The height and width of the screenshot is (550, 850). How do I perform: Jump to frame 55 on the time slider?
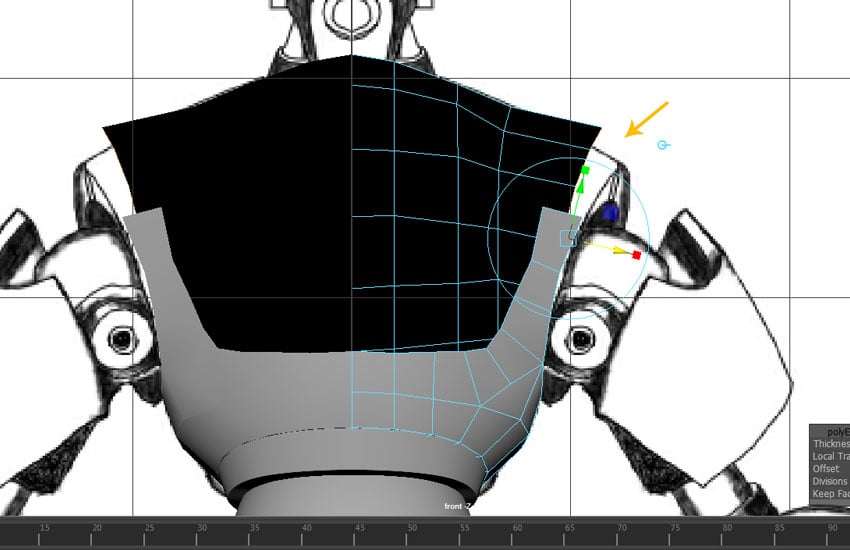pos(465,527)
